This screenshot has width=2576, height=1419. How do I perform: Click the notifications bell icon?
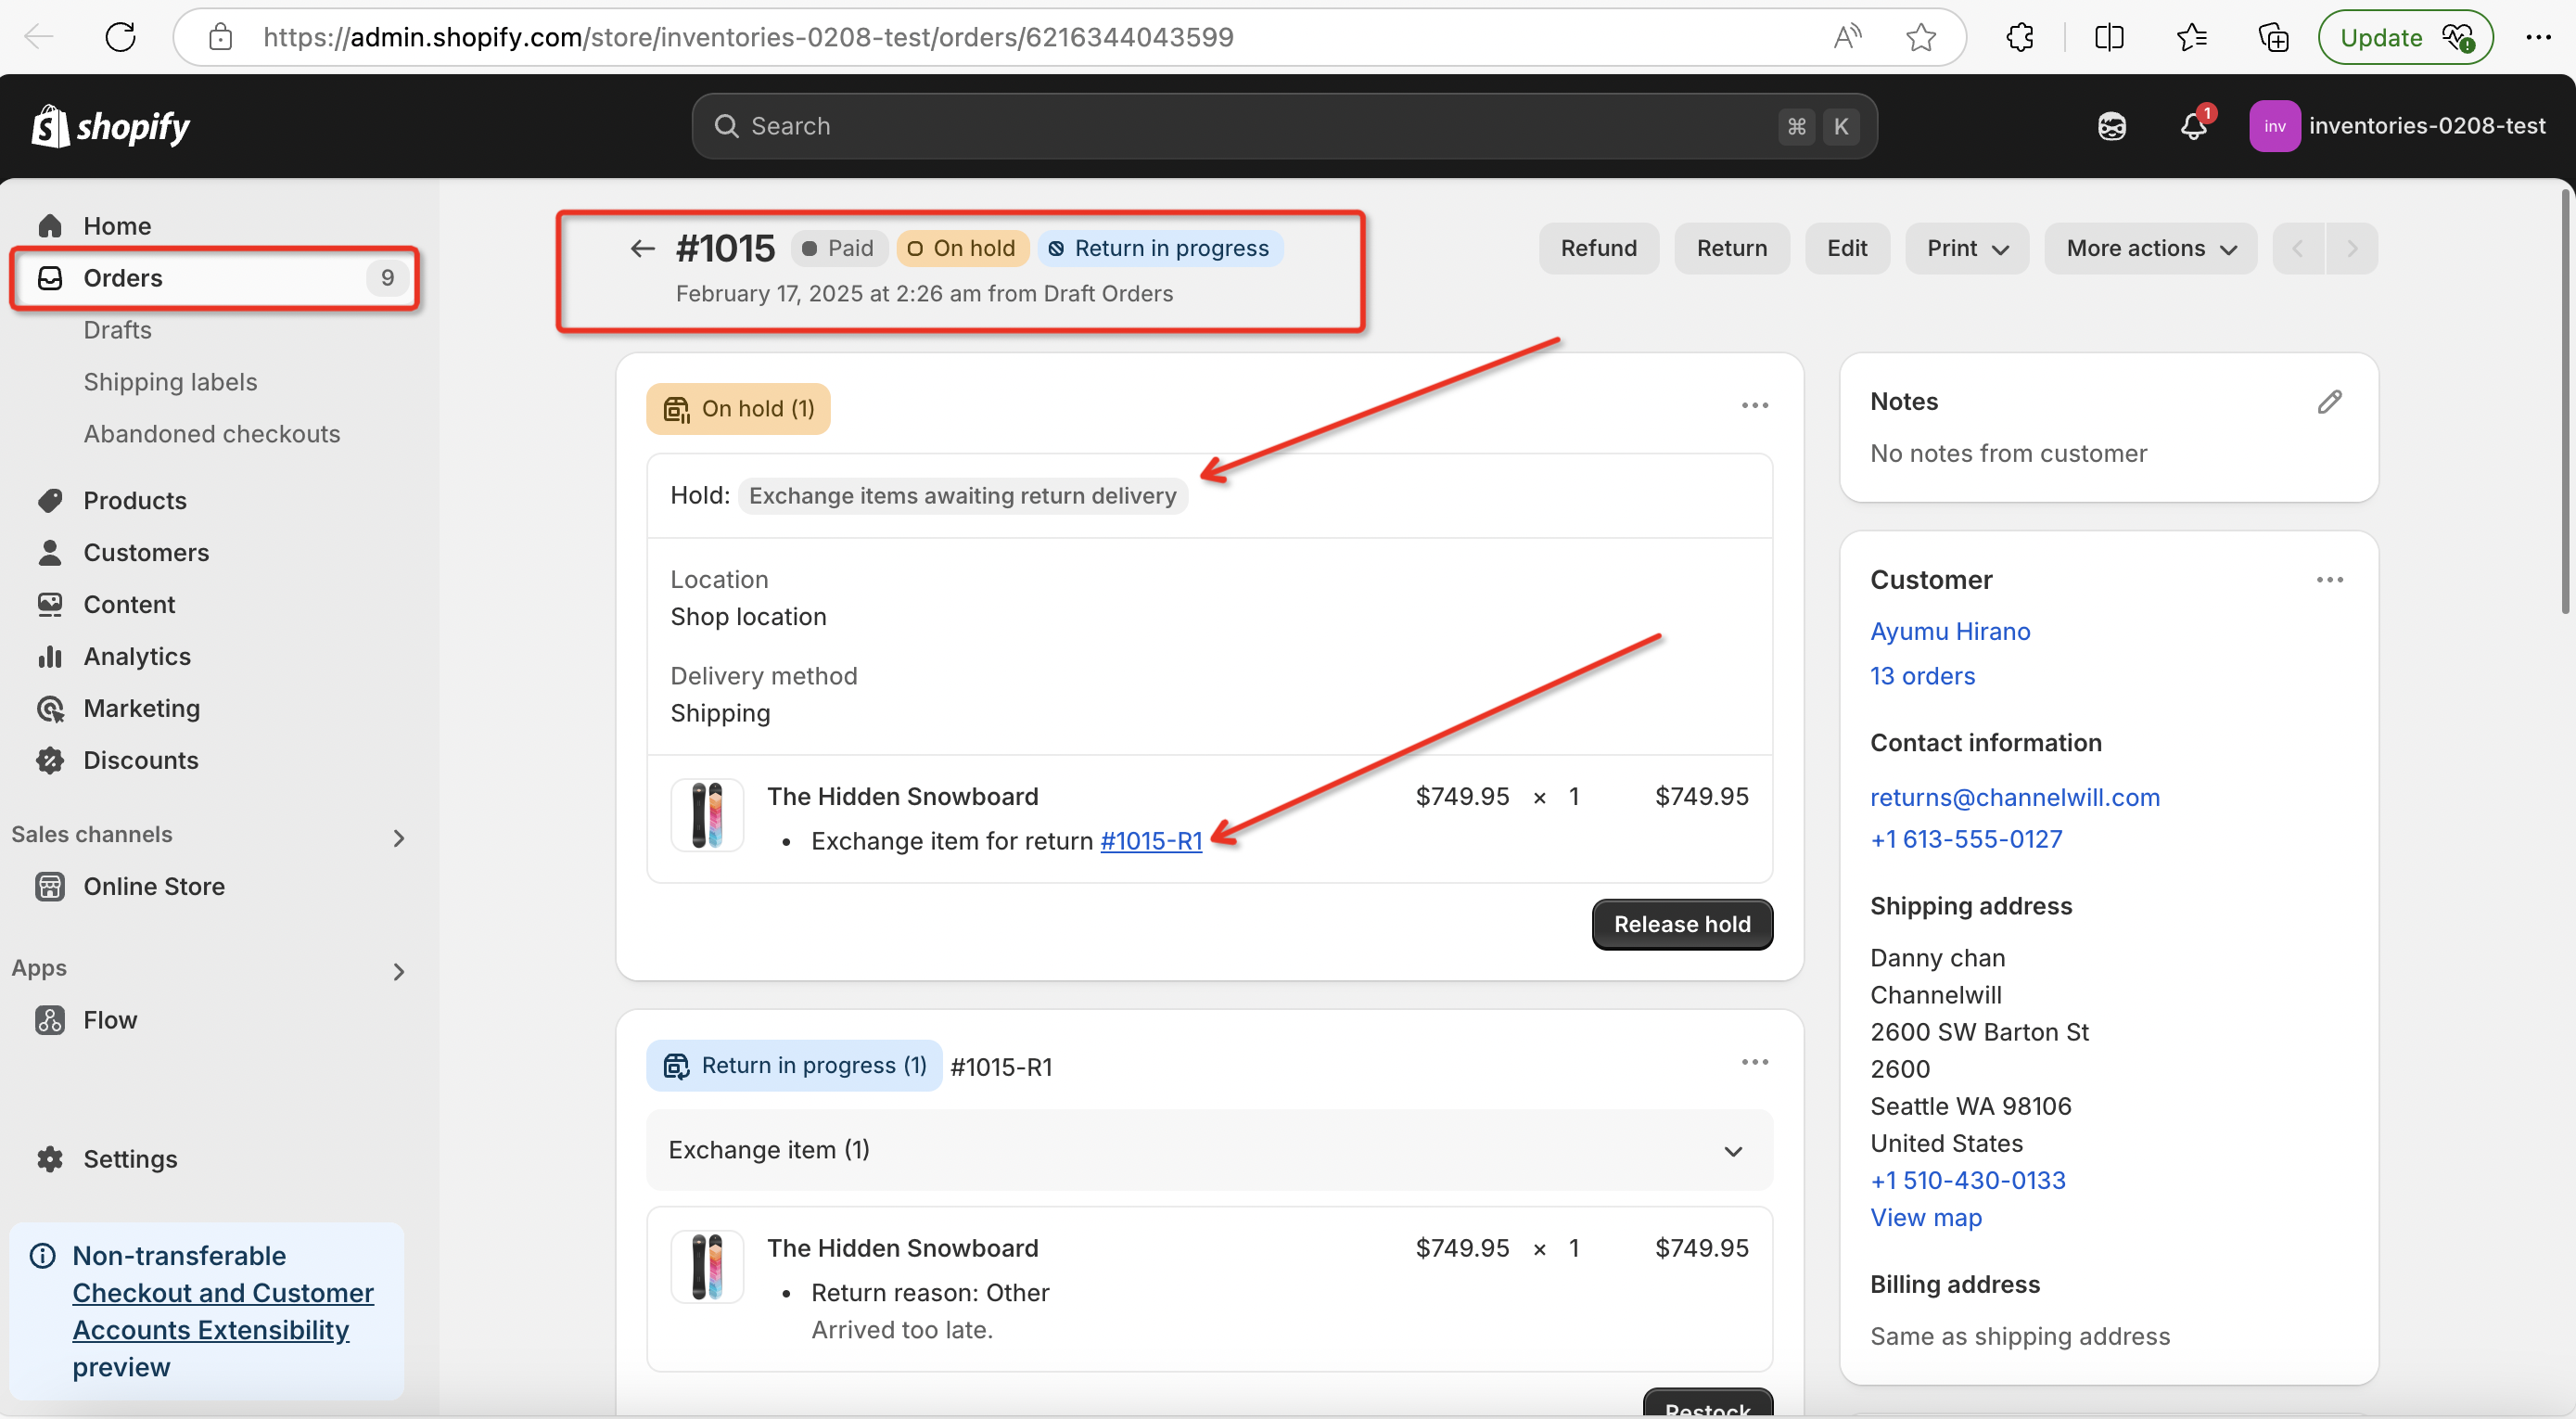point(2192,127)
